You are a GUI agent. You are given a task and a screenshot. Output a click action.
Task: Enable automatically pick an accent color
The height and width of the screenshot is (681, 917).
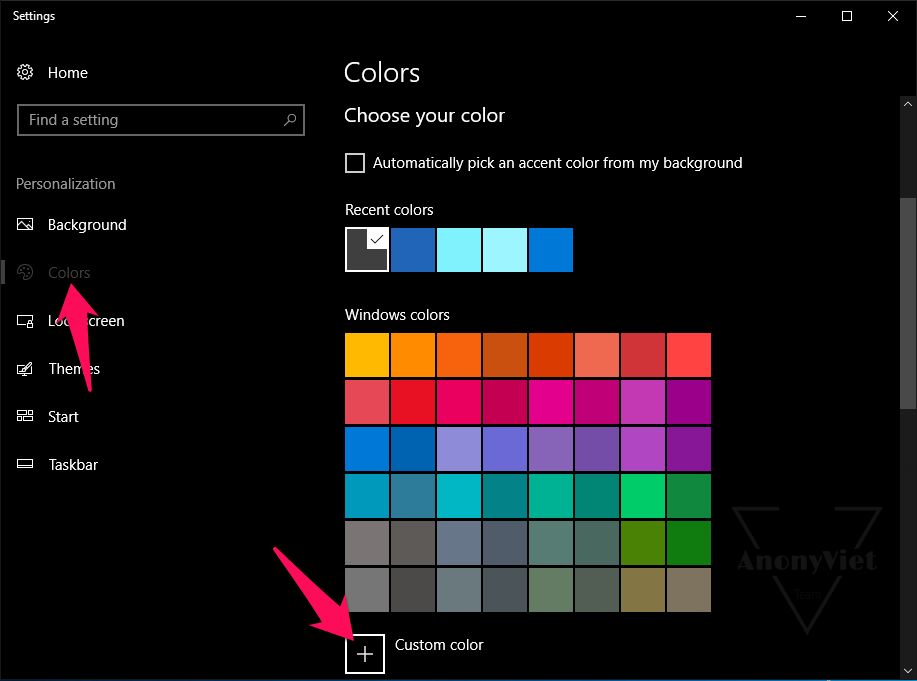point(355,162)
